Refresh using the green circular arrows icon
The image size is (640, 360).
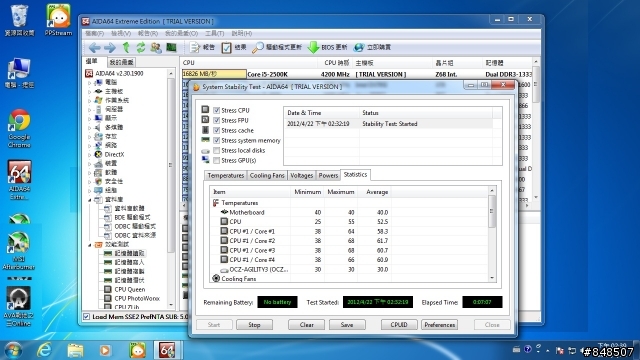pos(141,48)
